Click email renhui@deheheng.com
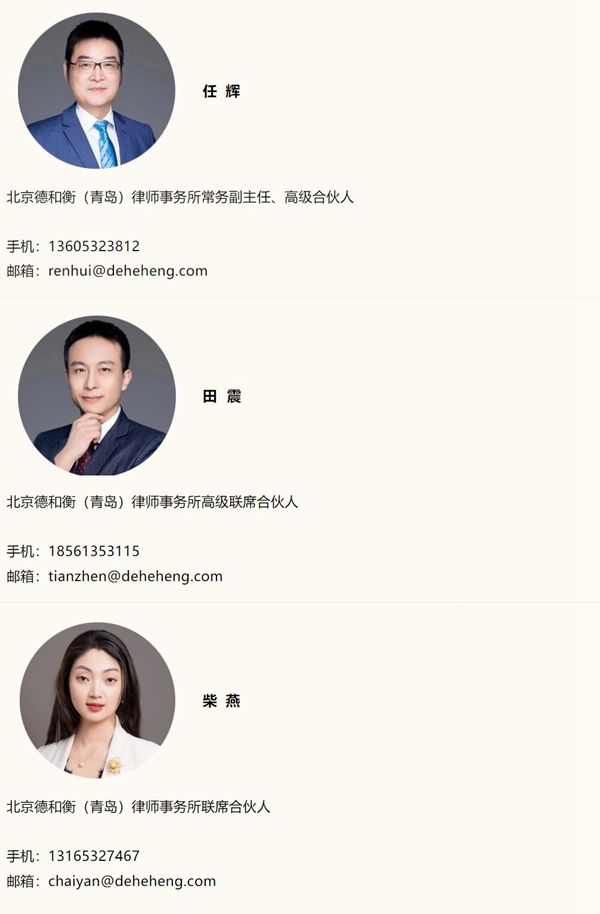The width and height of the screenshot is (600, 914). 128,271
